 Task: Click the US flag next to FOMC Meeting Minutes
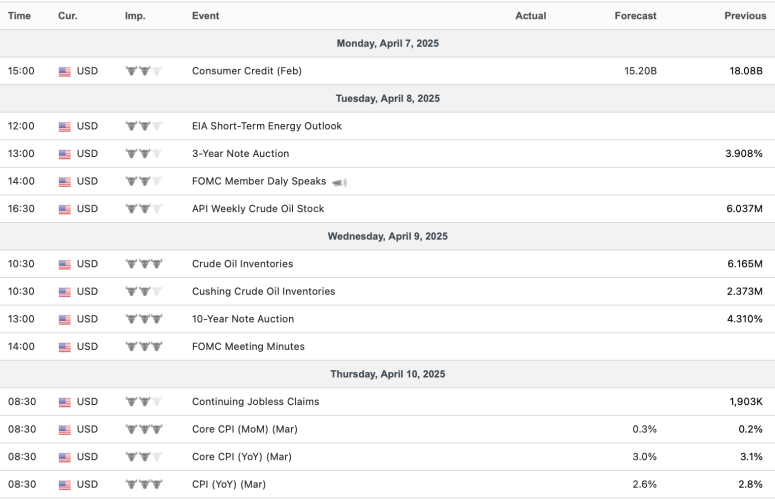(x=65, y=347)
